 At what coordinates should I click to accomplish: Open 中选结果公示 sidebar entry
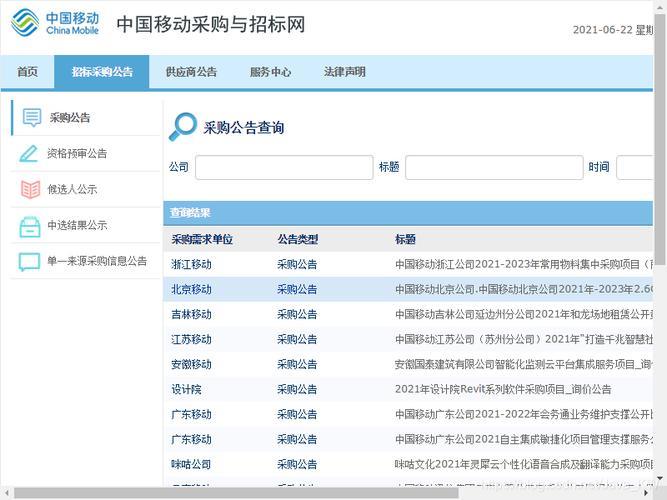pyautogui.click(x=77, y=225)
